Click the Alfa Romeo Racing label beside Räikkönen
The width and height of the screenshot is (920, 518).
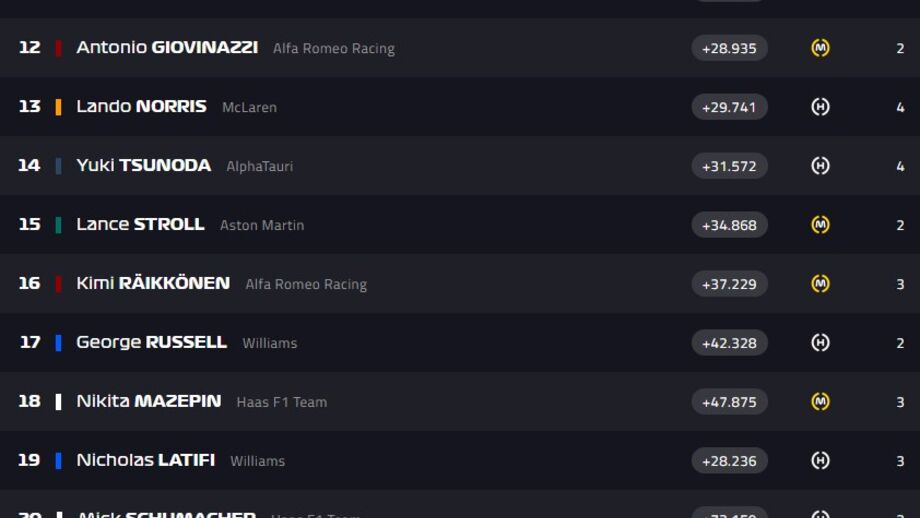306,285
